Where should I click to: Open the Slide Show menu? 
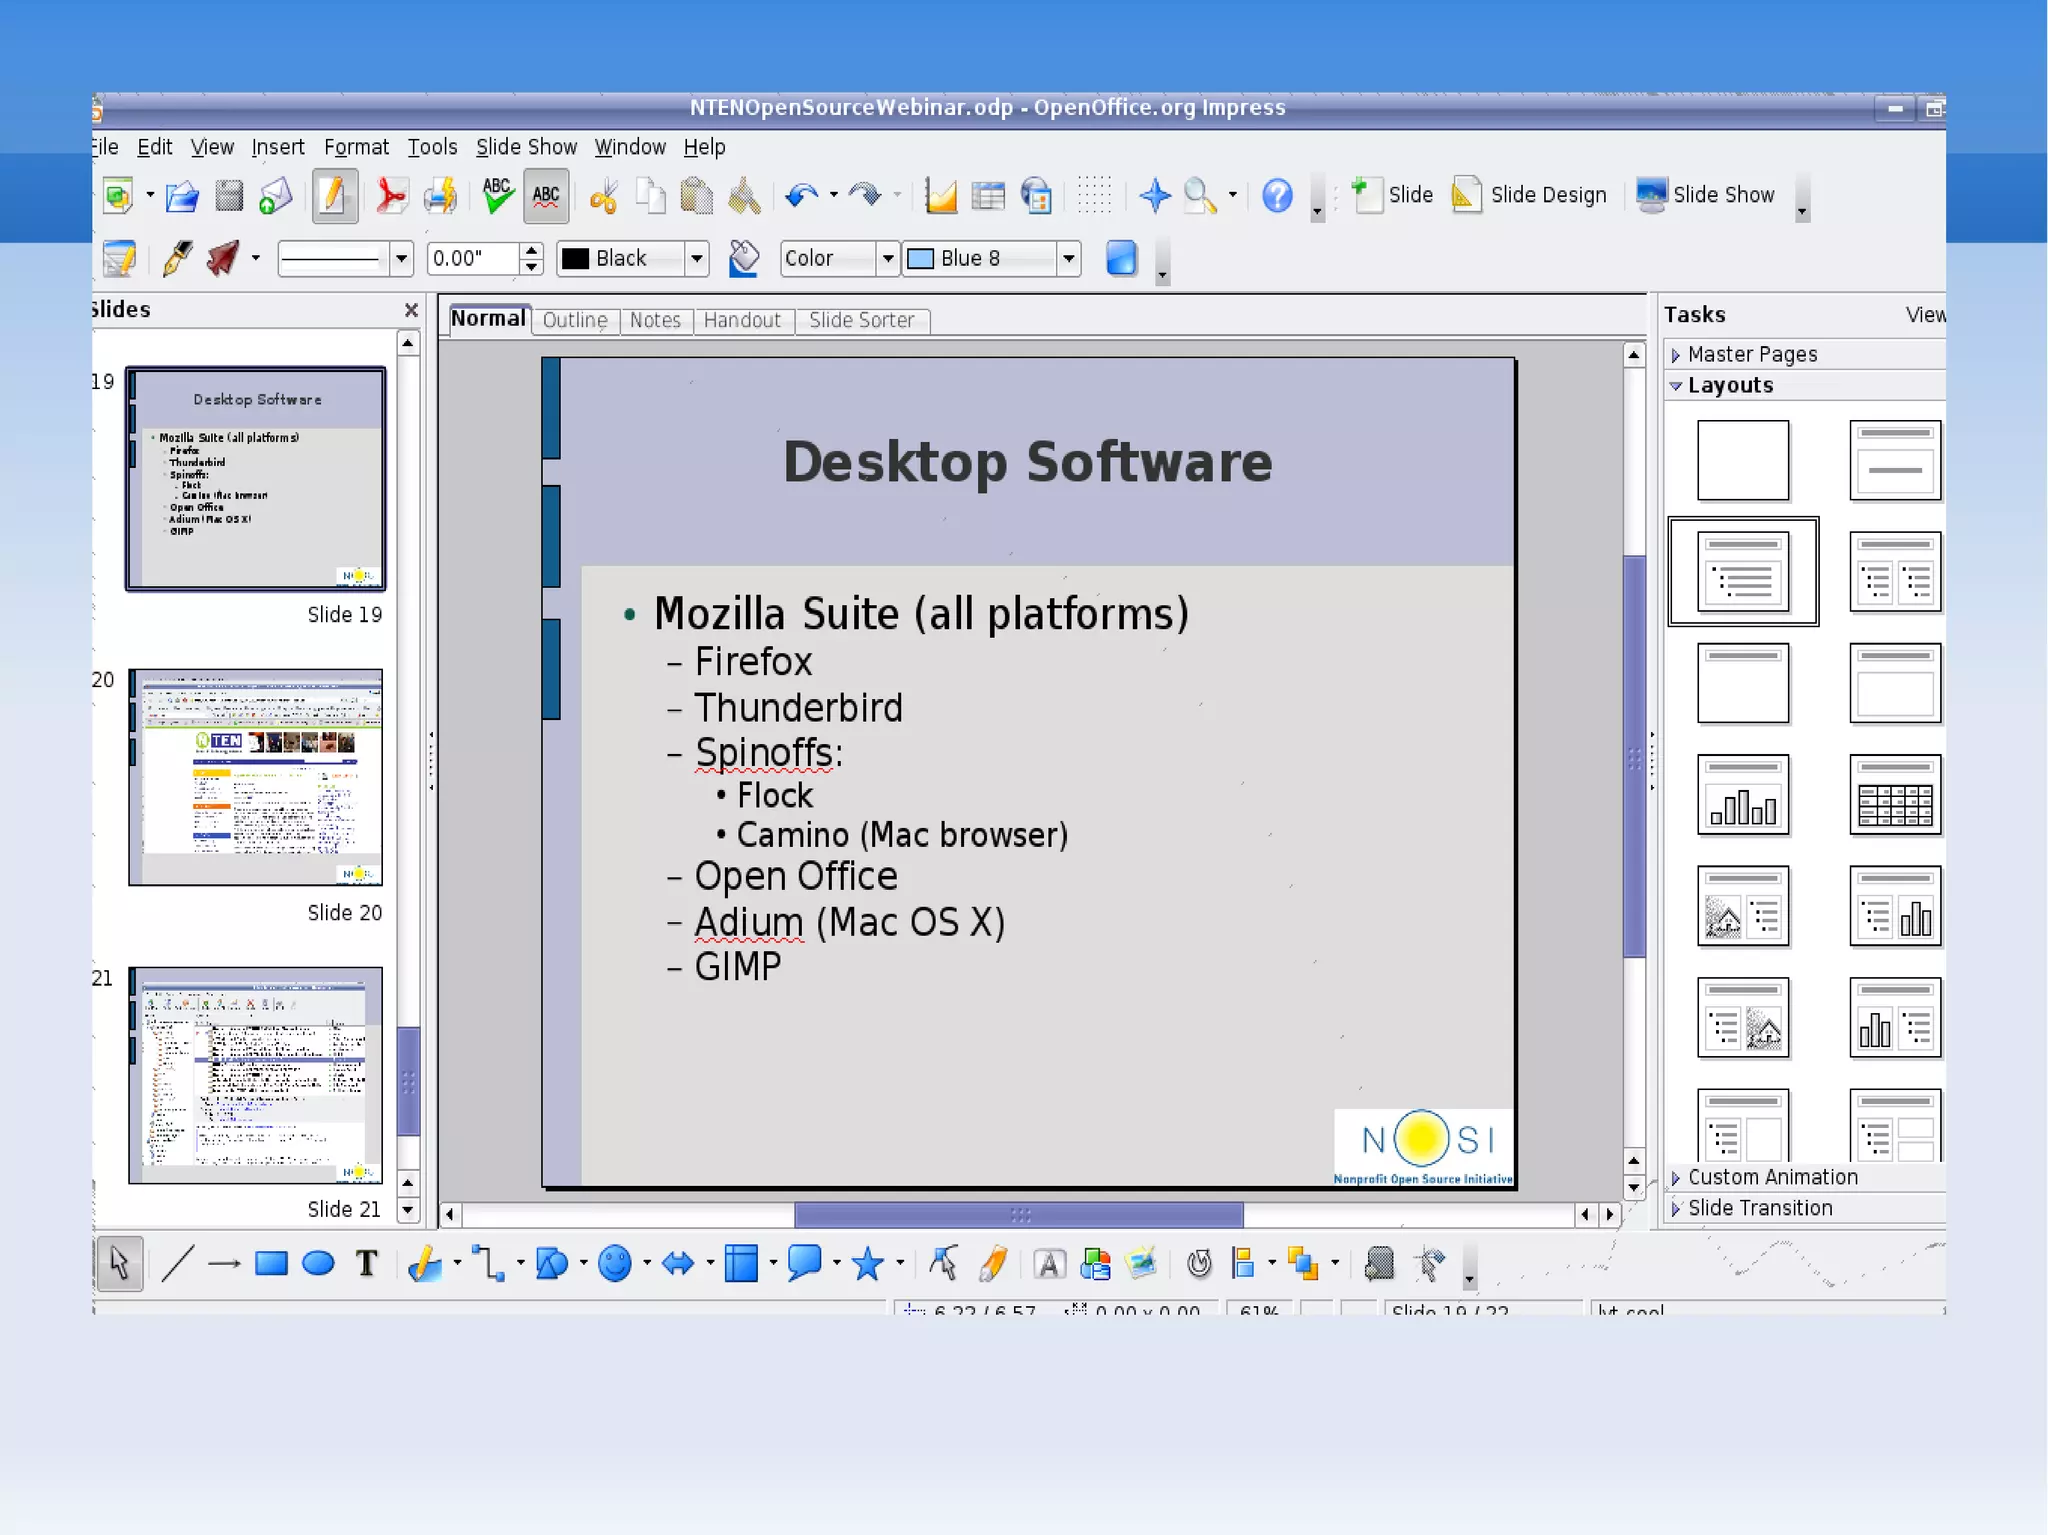(x=526, y=147)
